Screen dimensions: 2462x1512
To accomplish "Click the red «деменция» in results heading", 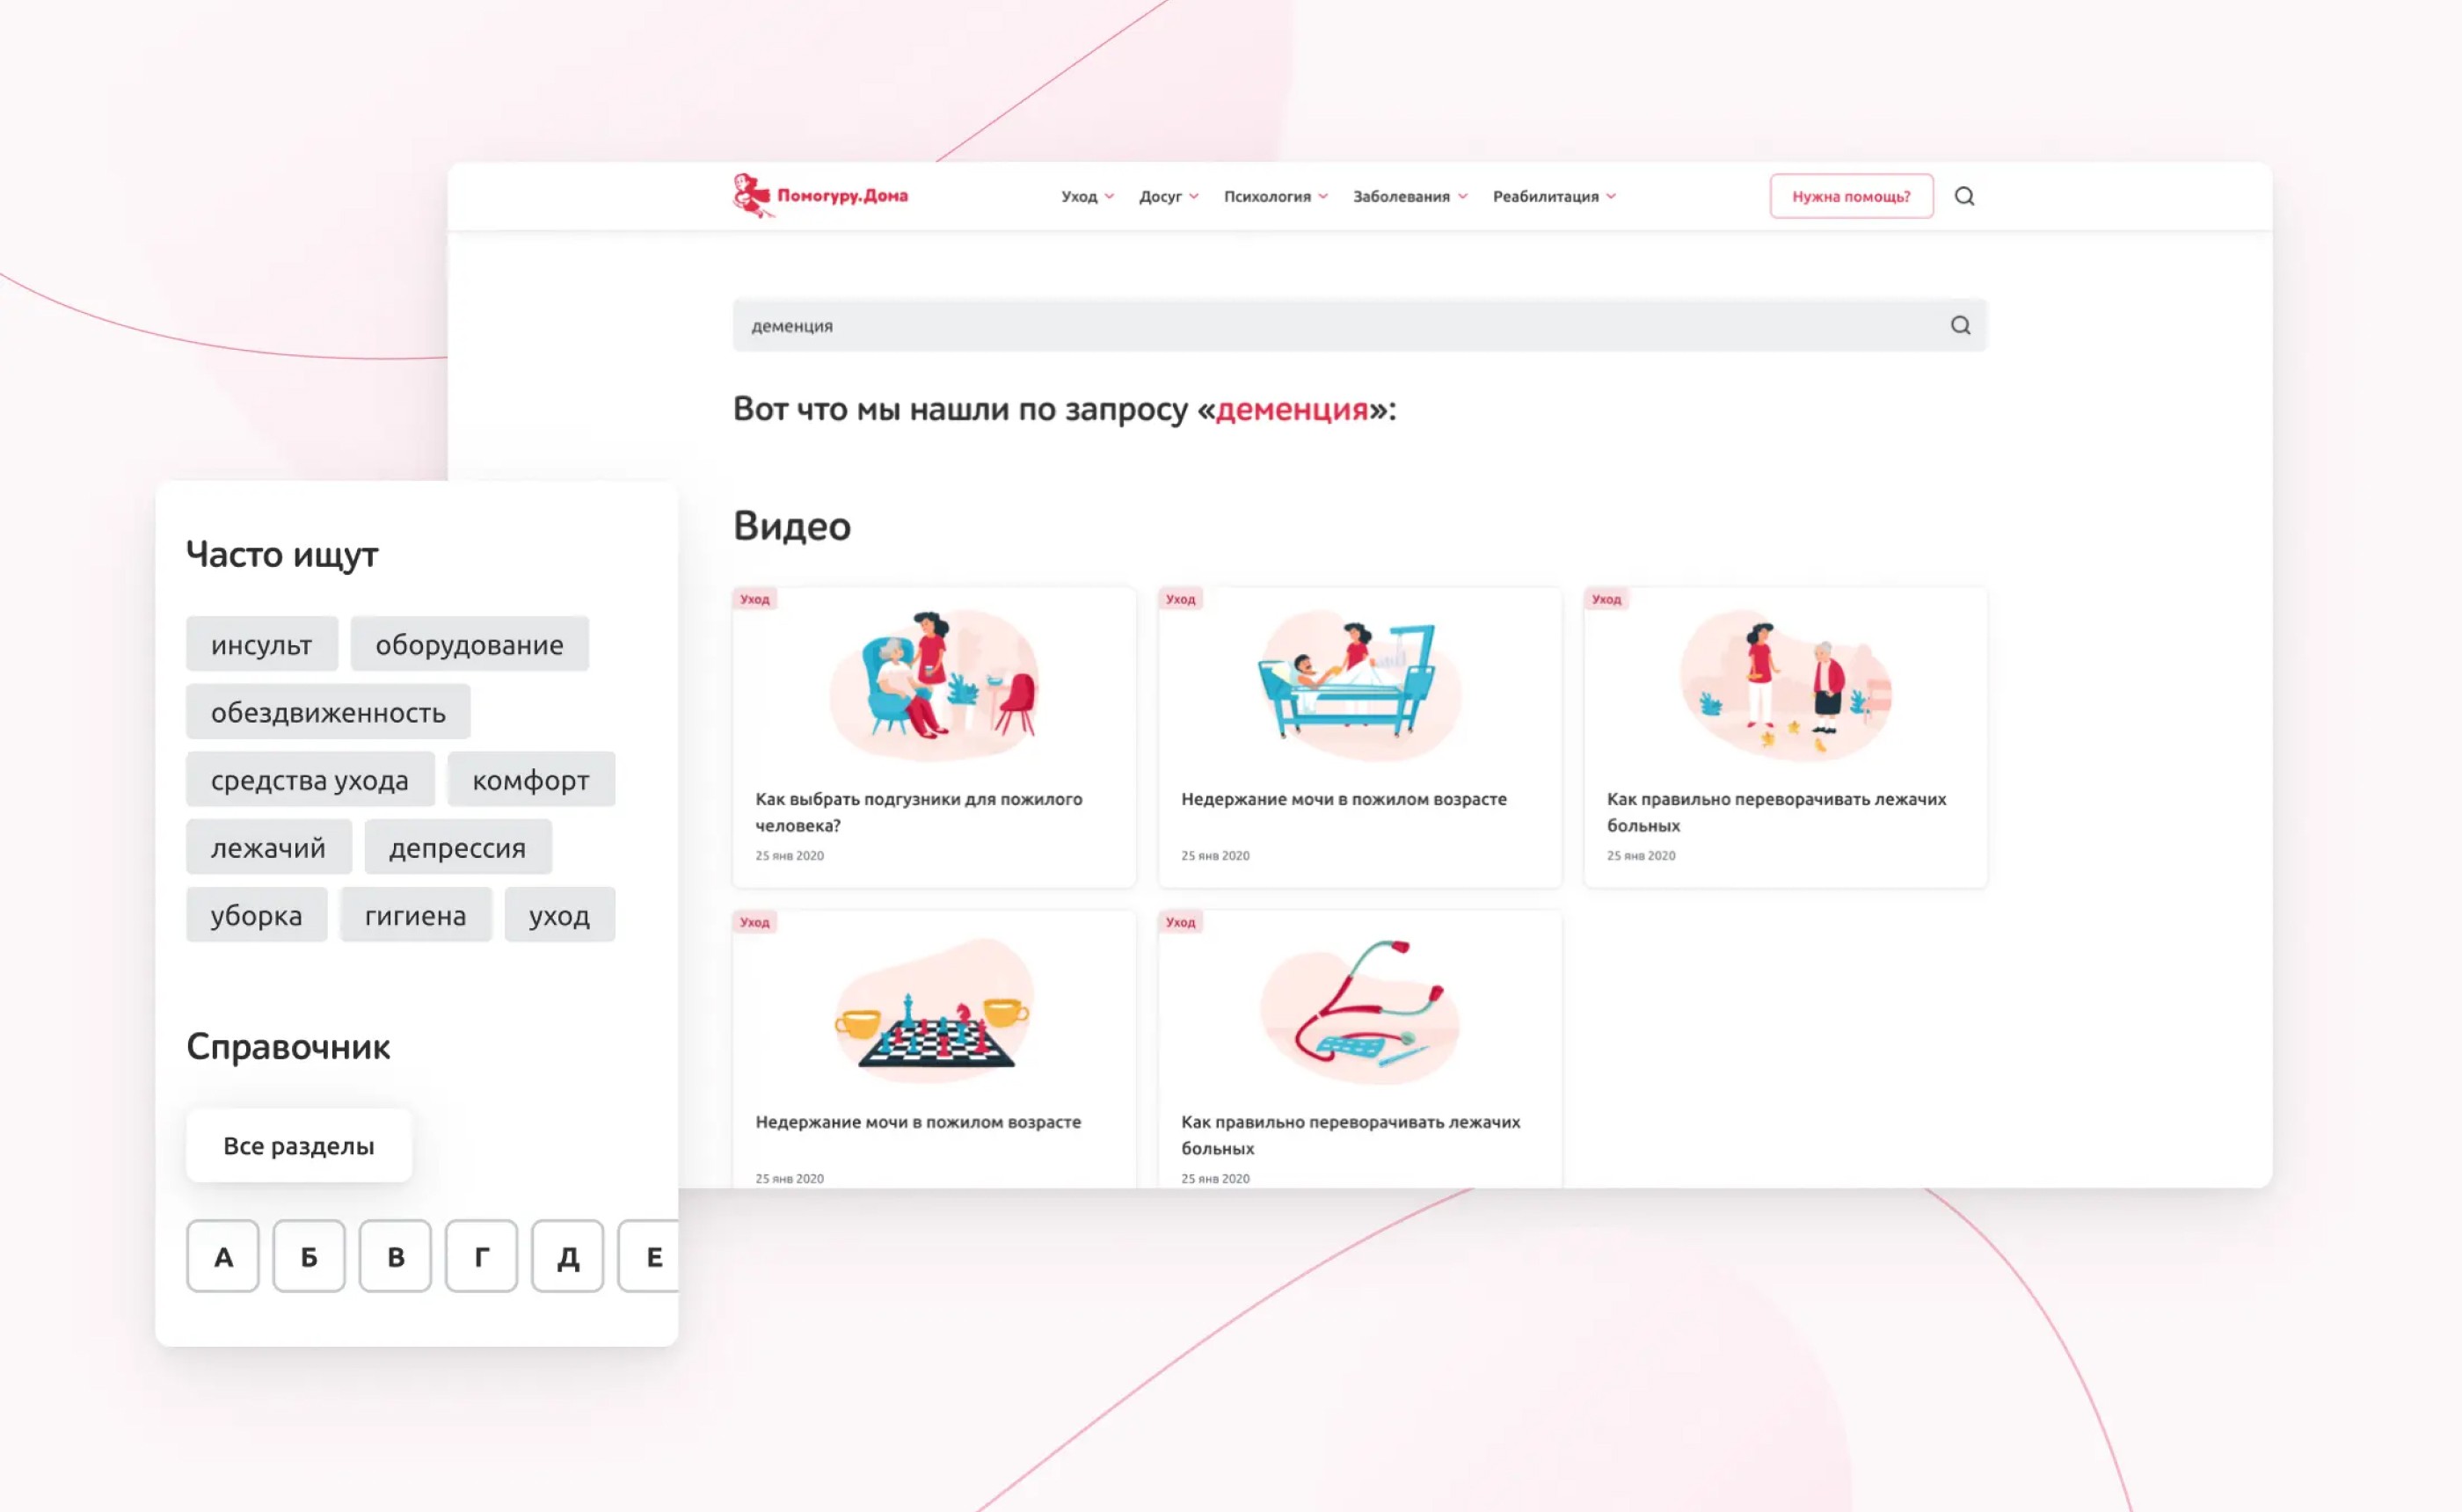I will tap(1292, 409).
